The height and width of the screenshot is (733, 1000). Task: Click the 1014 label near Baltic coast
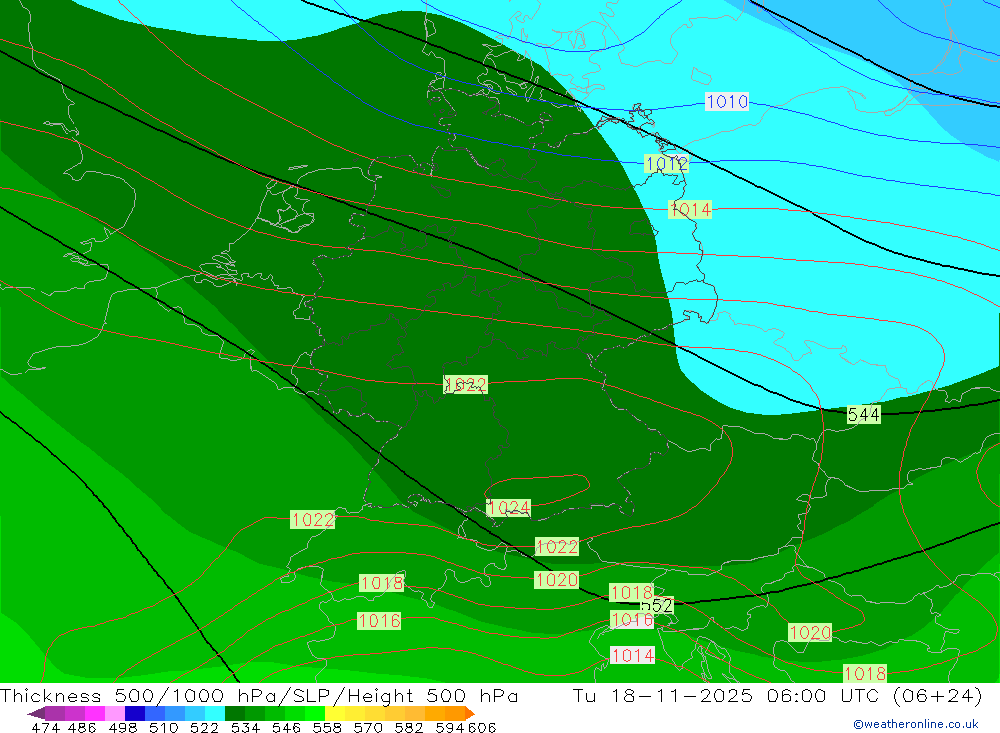[x=690, y=209]
